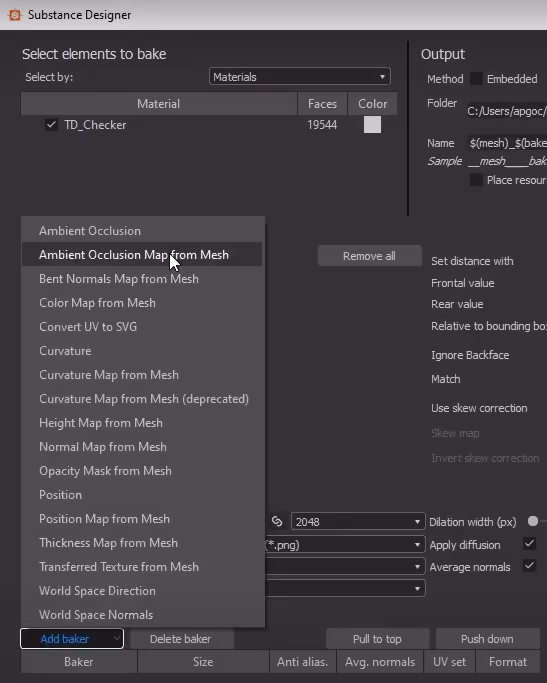Uncheck Apply diffusion checkbox
The width and height of the screenshot is (547, 683).
[x=529, y=544]
